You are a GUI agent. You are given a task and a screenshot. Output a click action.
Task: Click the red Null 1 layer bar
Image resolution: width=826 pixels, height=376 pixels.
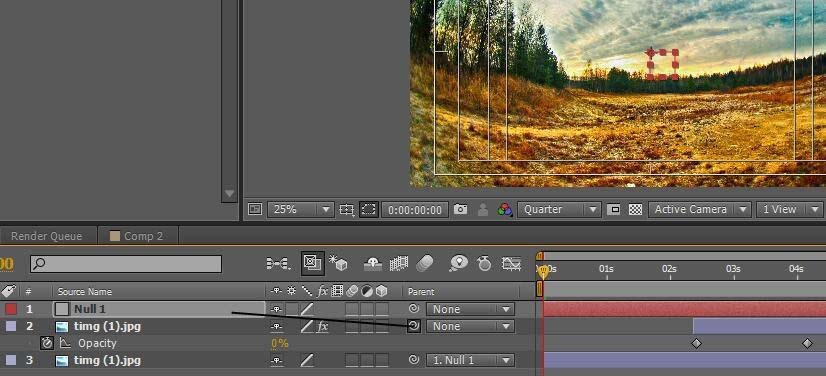pyautogui.click(x=684, y=309)
